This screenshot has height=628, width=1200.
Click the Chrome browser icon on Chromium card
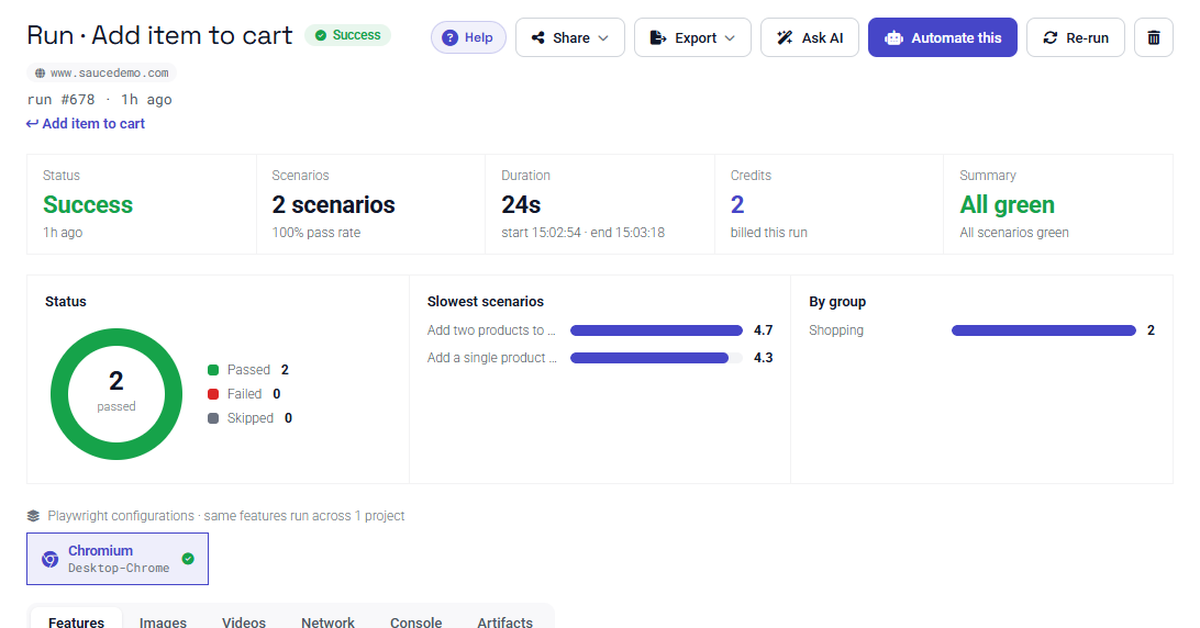[50, 559]
